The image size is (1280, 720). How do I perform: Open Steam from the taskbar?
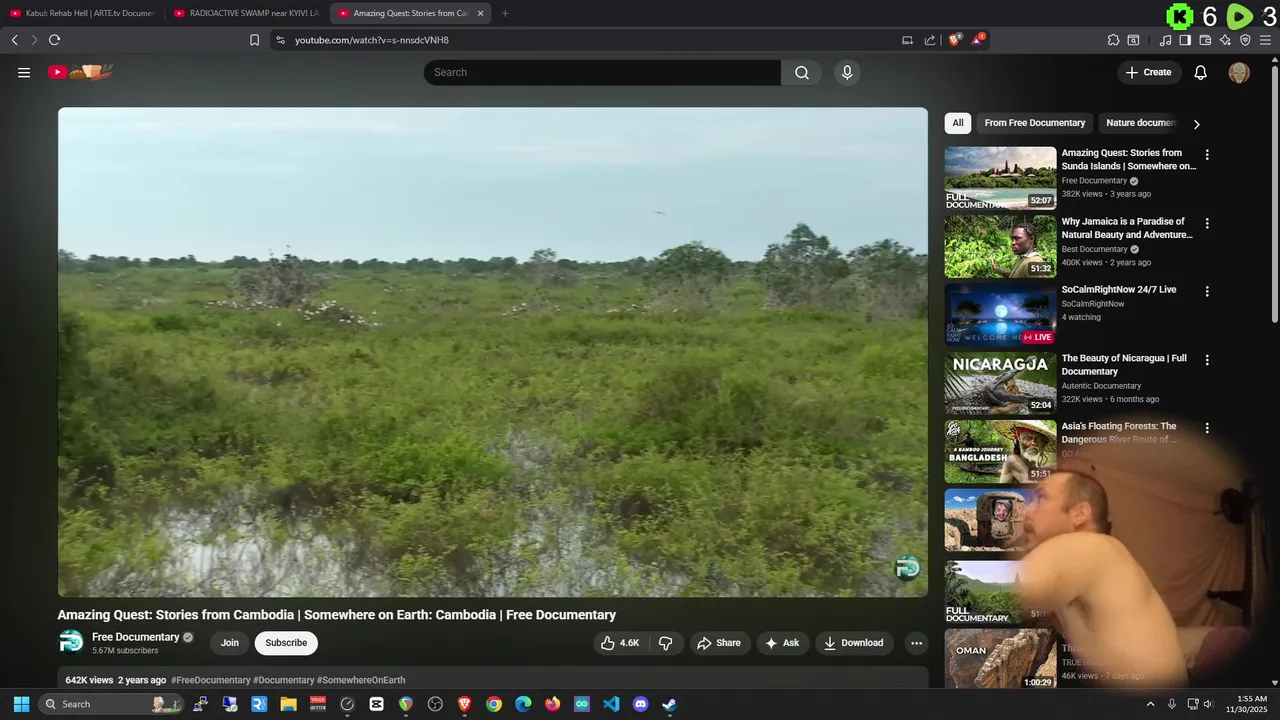point(669,704)
